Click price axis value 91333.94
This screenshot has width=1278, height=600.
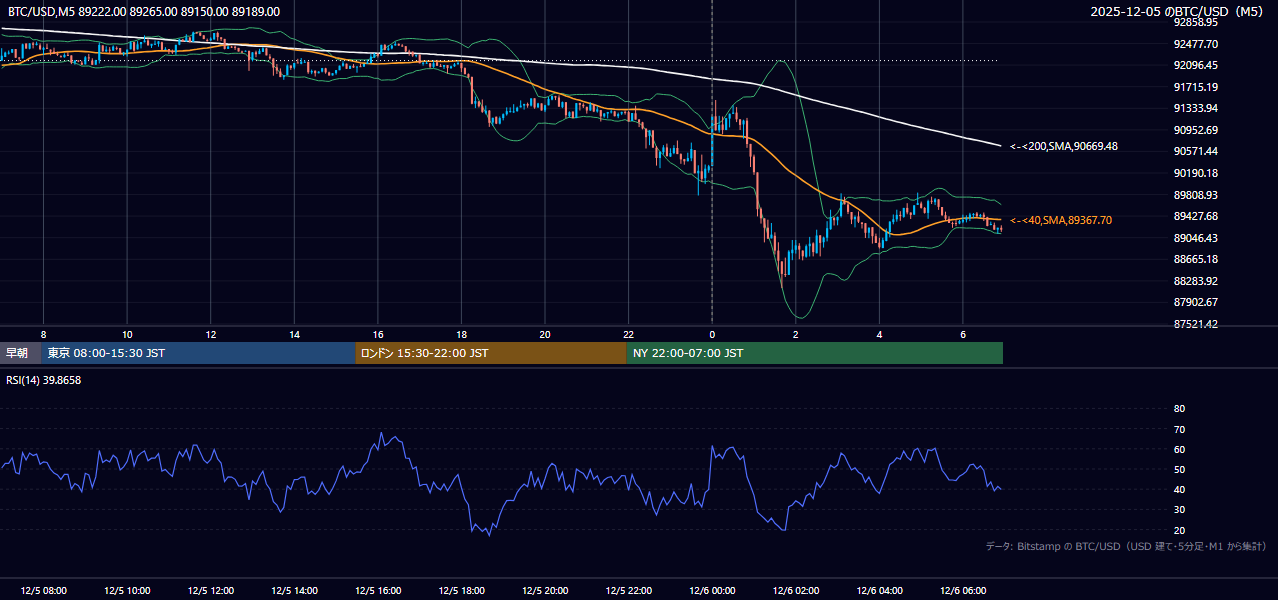click(x=1196, y=108)
